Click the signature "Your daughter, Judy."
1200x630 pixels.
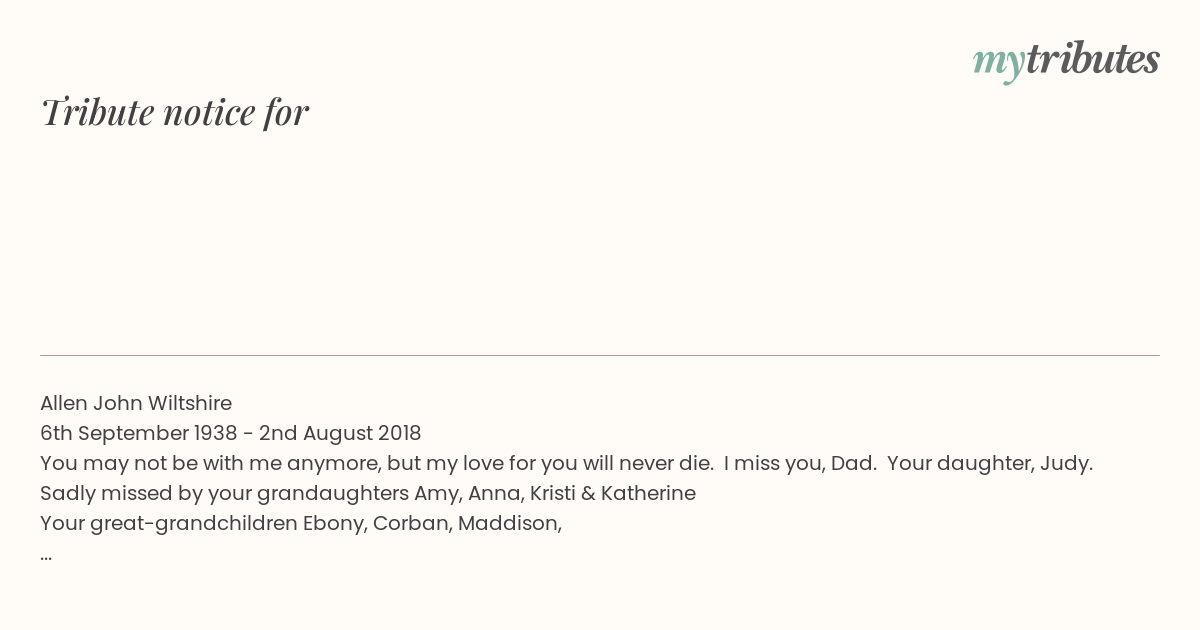click(990, 463)
